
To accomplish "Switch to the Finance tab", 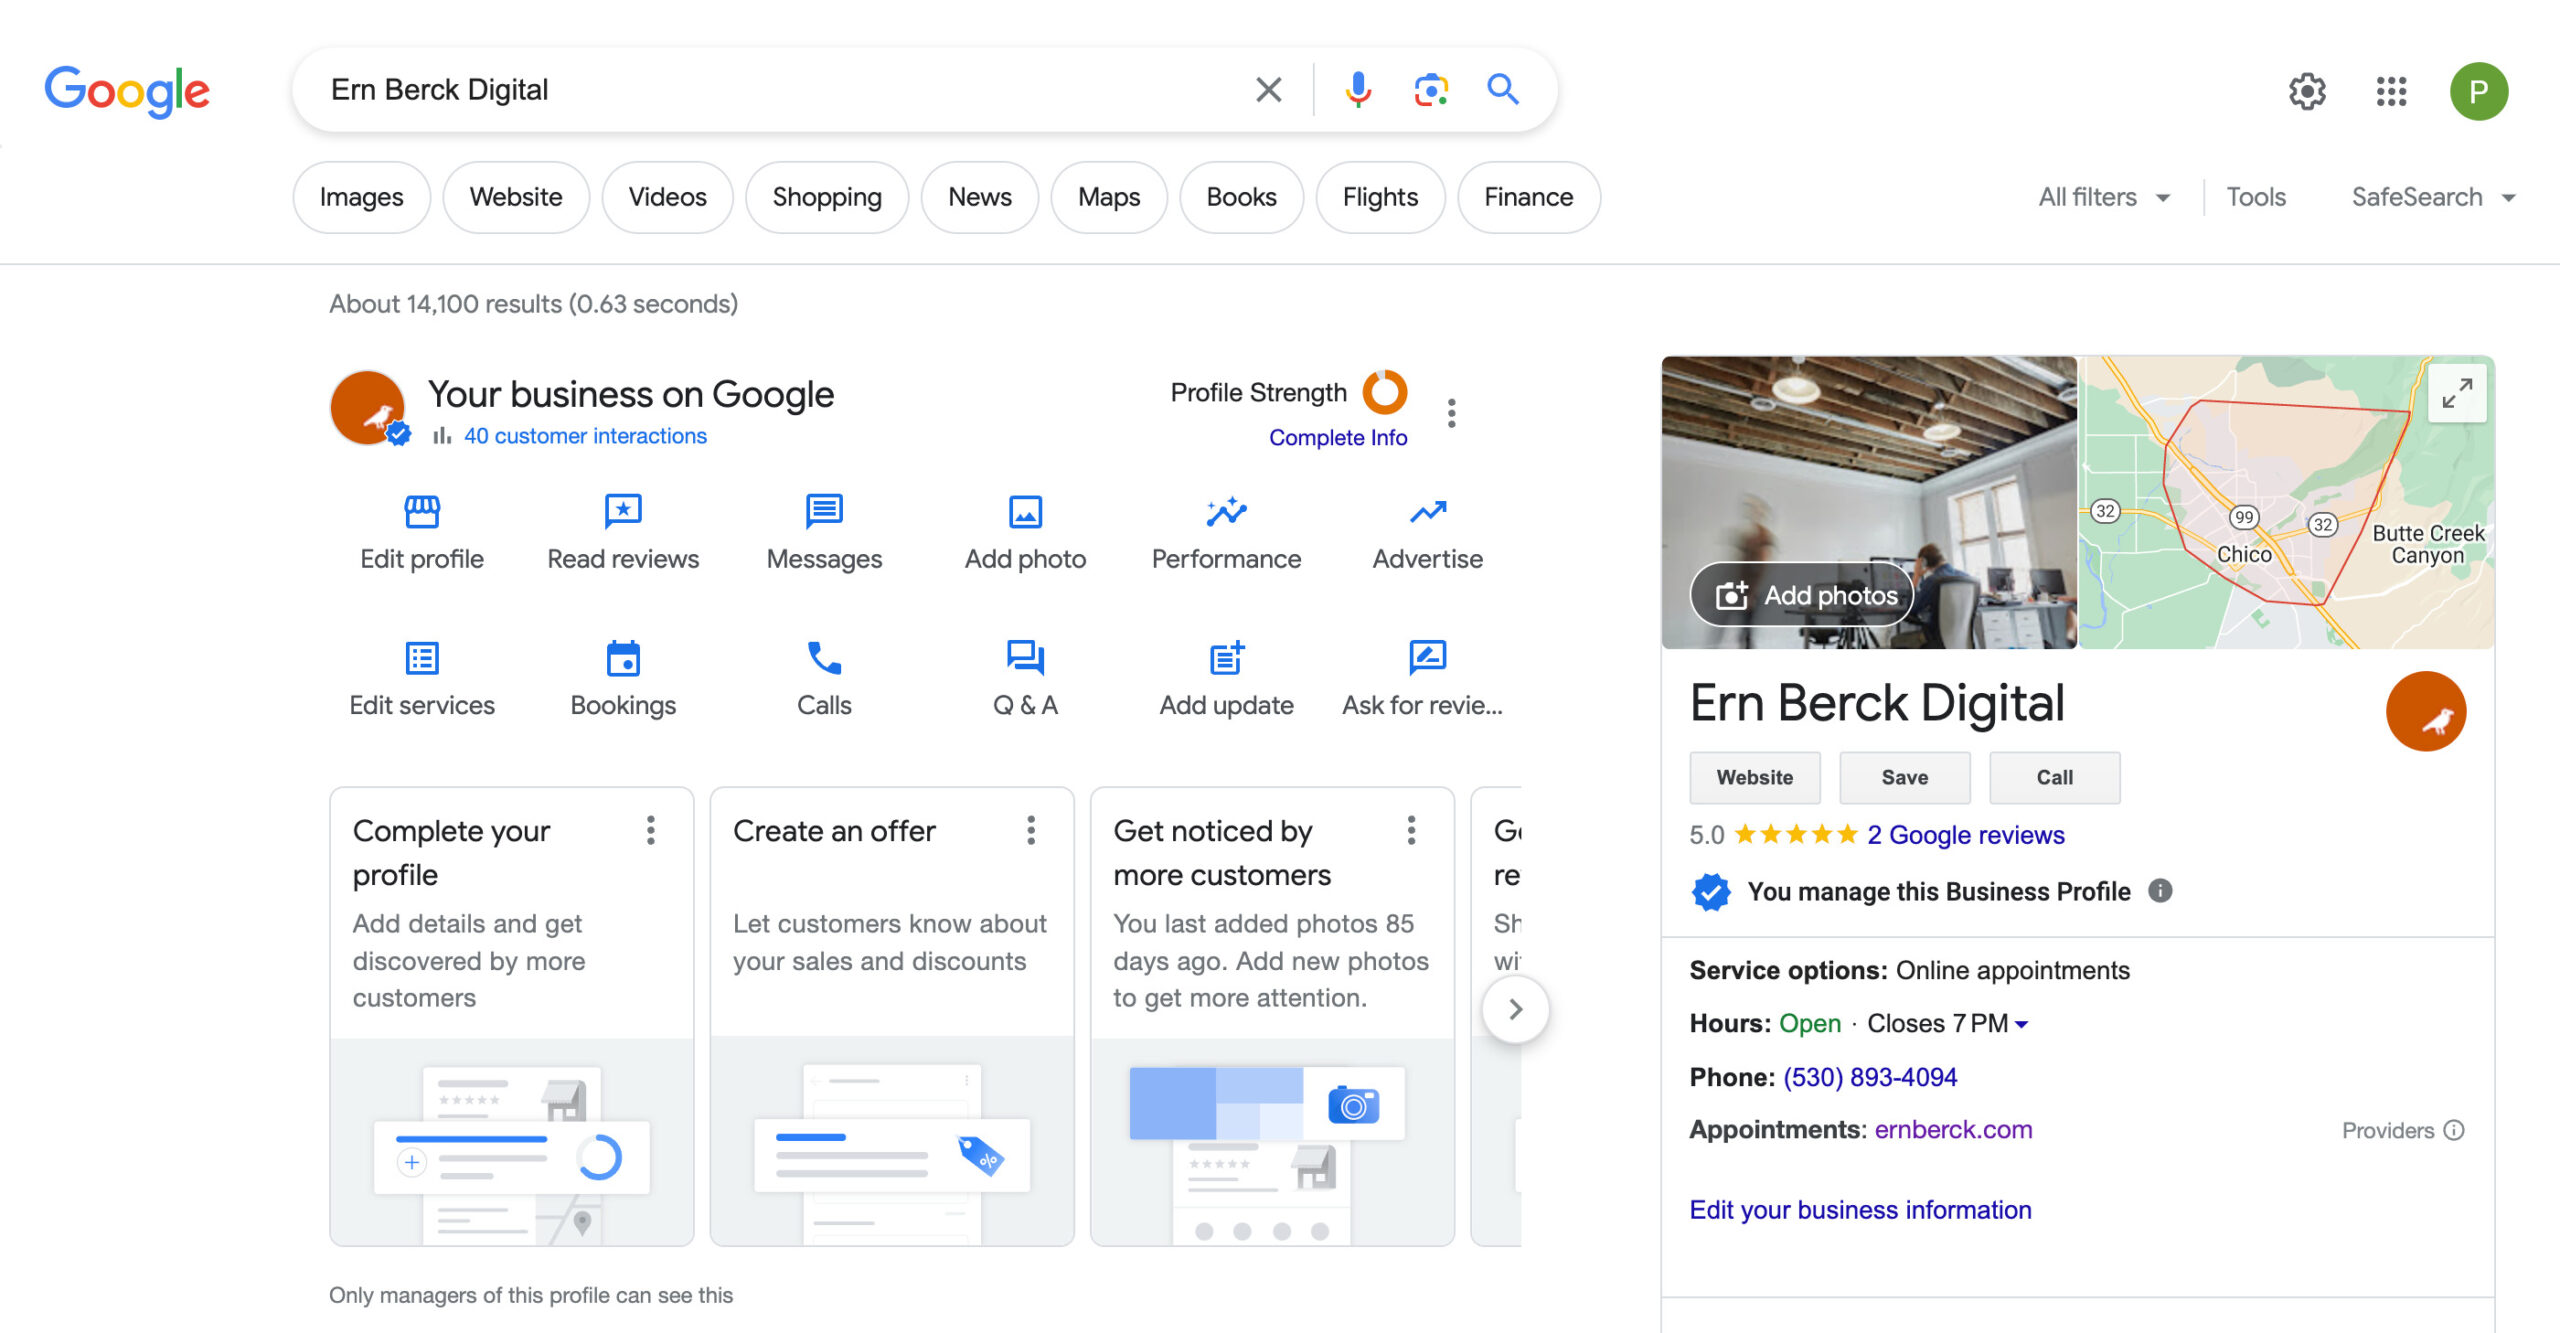I will (1529, 197).
